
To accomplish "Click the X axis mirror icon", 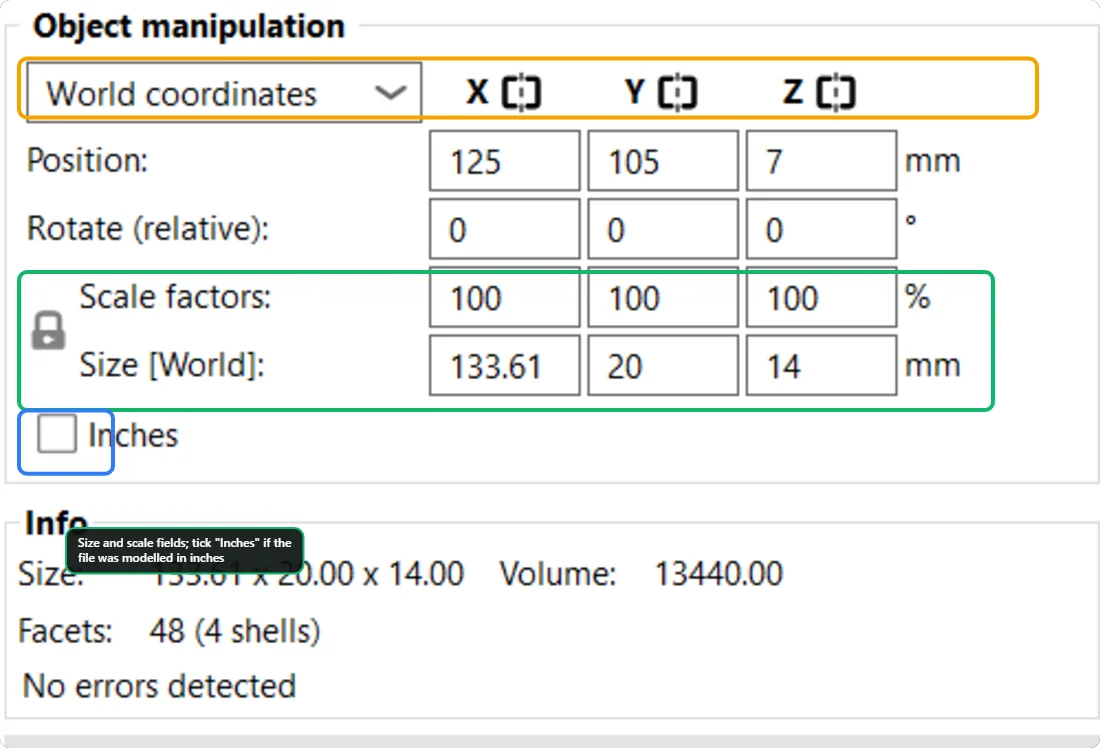I will (522, 92).
